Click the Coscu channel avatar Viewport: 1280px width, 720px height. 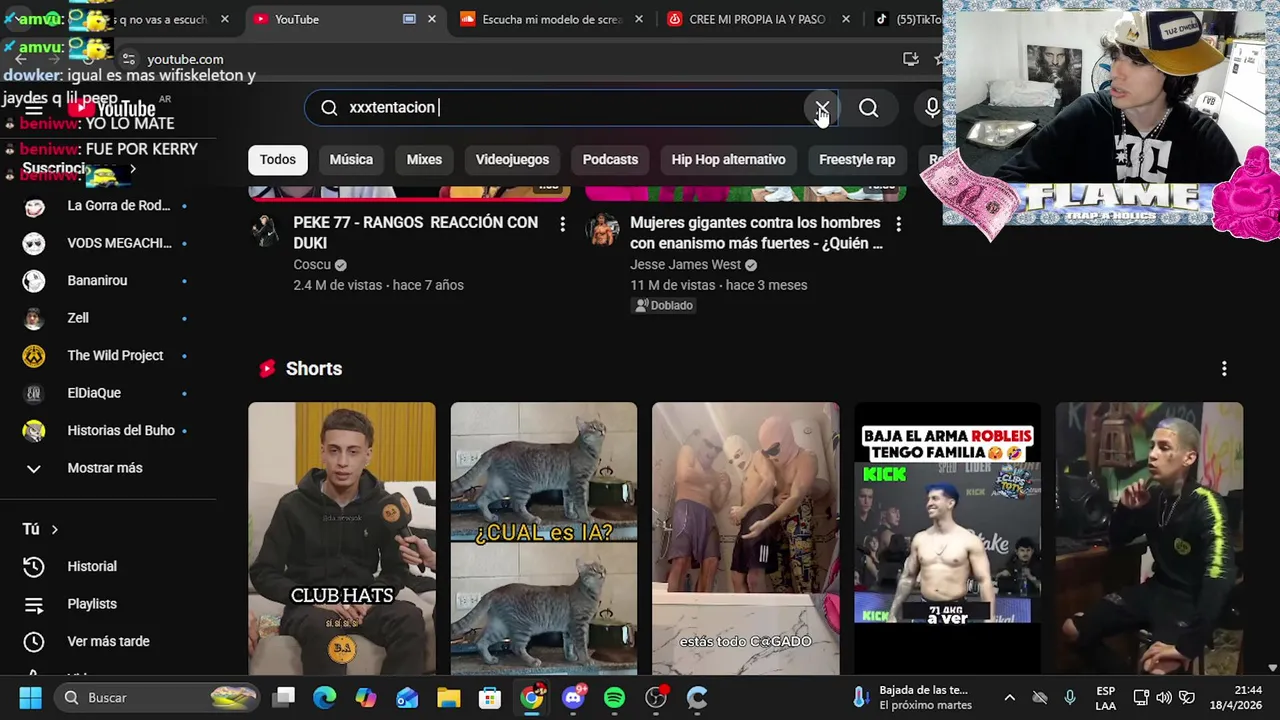tap(265, 230)
